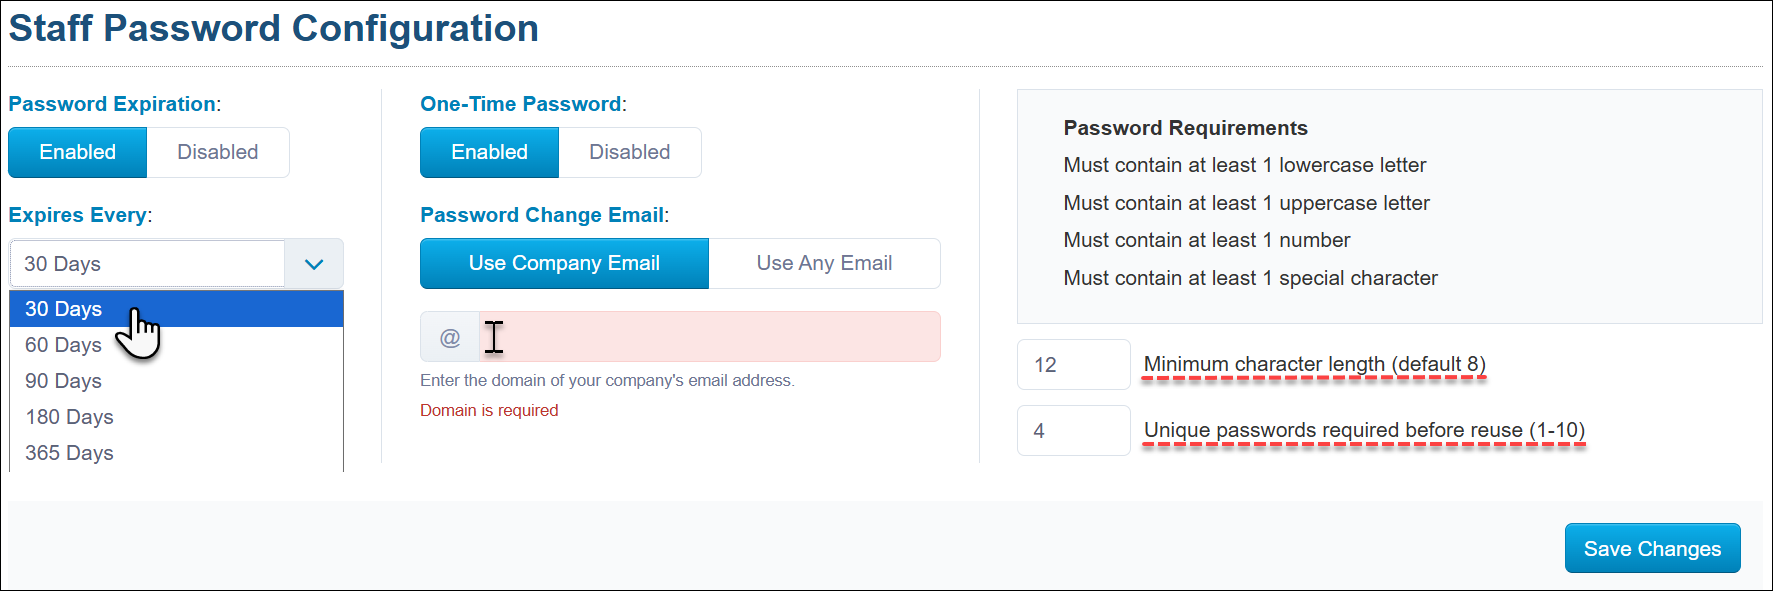Click the company email domain input field
The height and width of the screenshot is (591, 1773).
pyautogui.click(x=710, y=336)
